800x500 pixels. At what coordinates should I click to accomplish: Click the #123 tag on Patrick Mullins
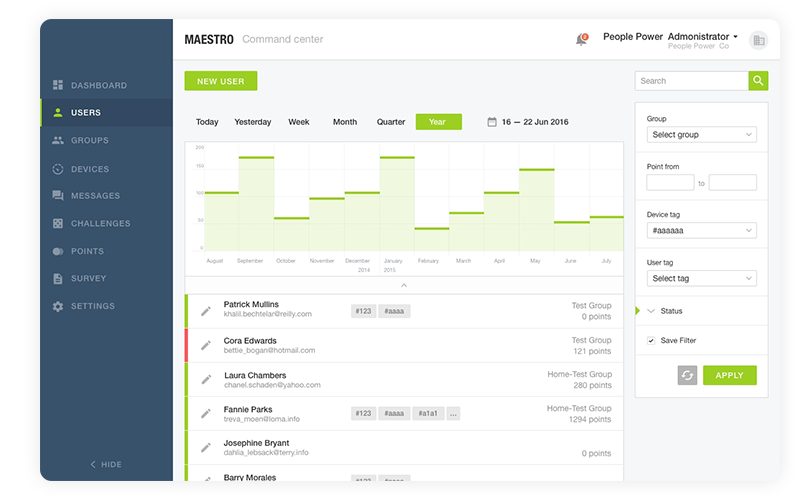click(x=363, y=311)
